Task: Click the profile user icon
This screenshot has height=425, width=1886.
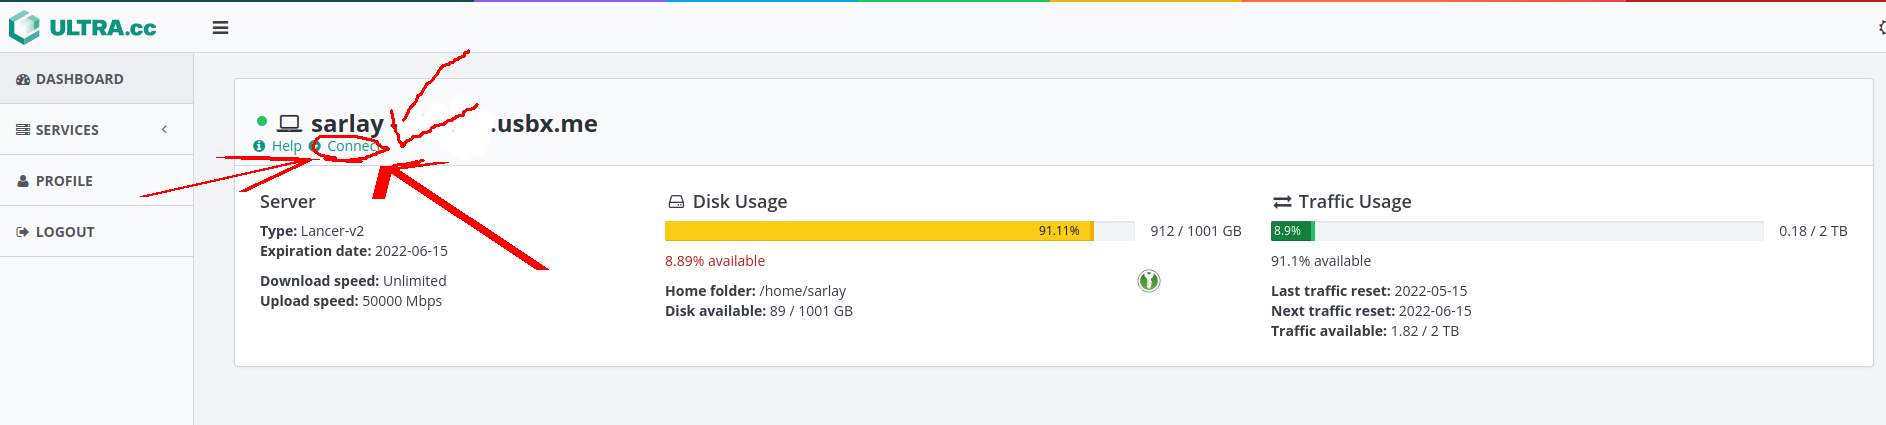Action: 23,181
